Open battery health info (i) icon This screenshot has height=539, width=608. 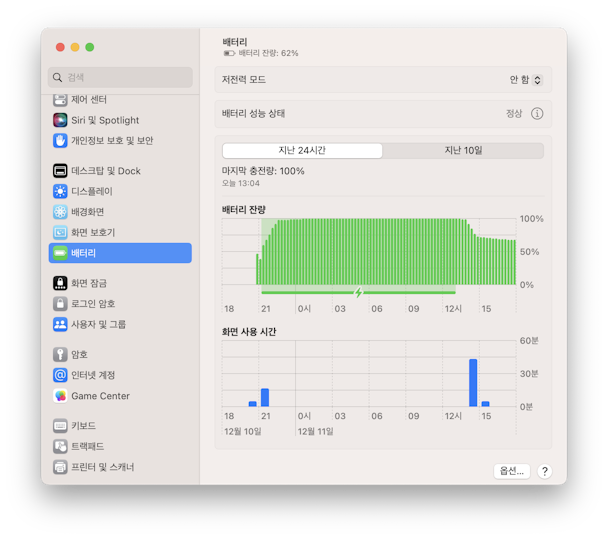pos(537,114)
